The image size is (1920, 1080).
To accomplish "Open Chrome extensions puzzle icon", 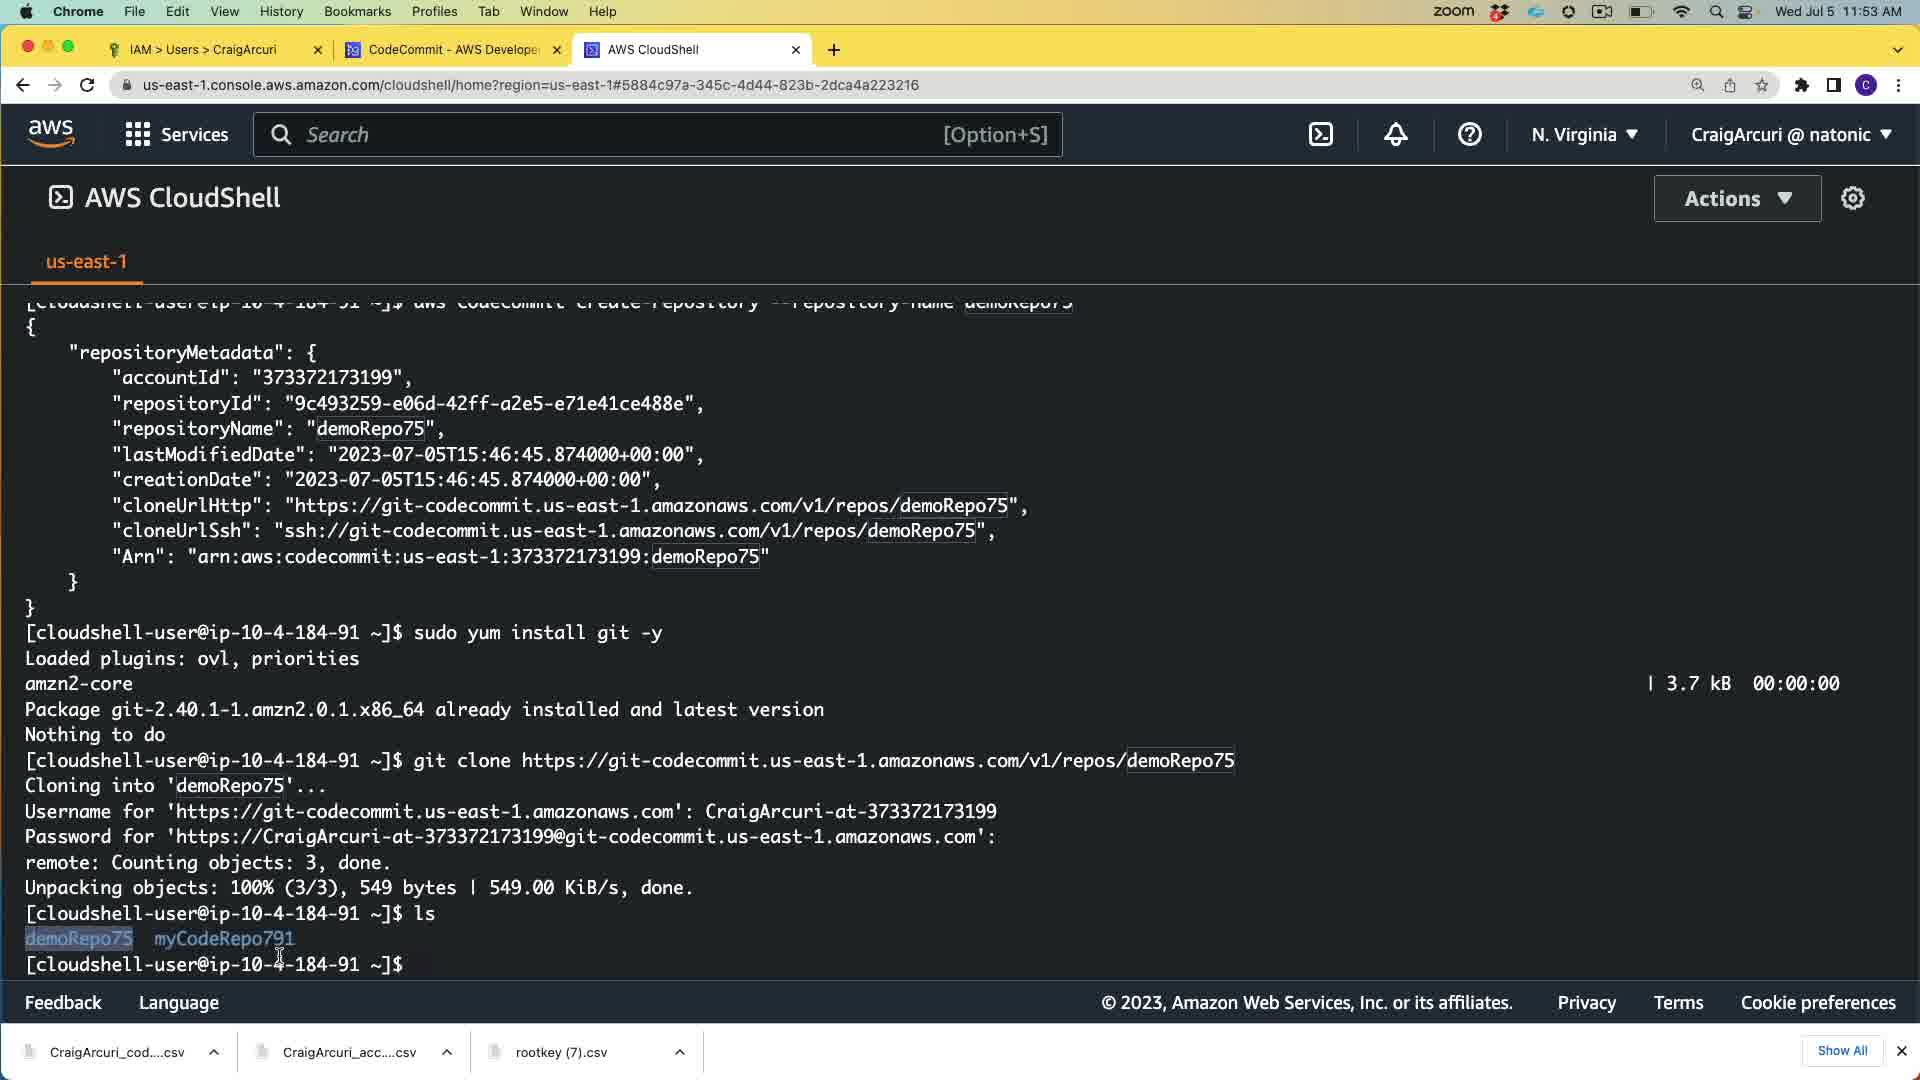I will 1801,85.
